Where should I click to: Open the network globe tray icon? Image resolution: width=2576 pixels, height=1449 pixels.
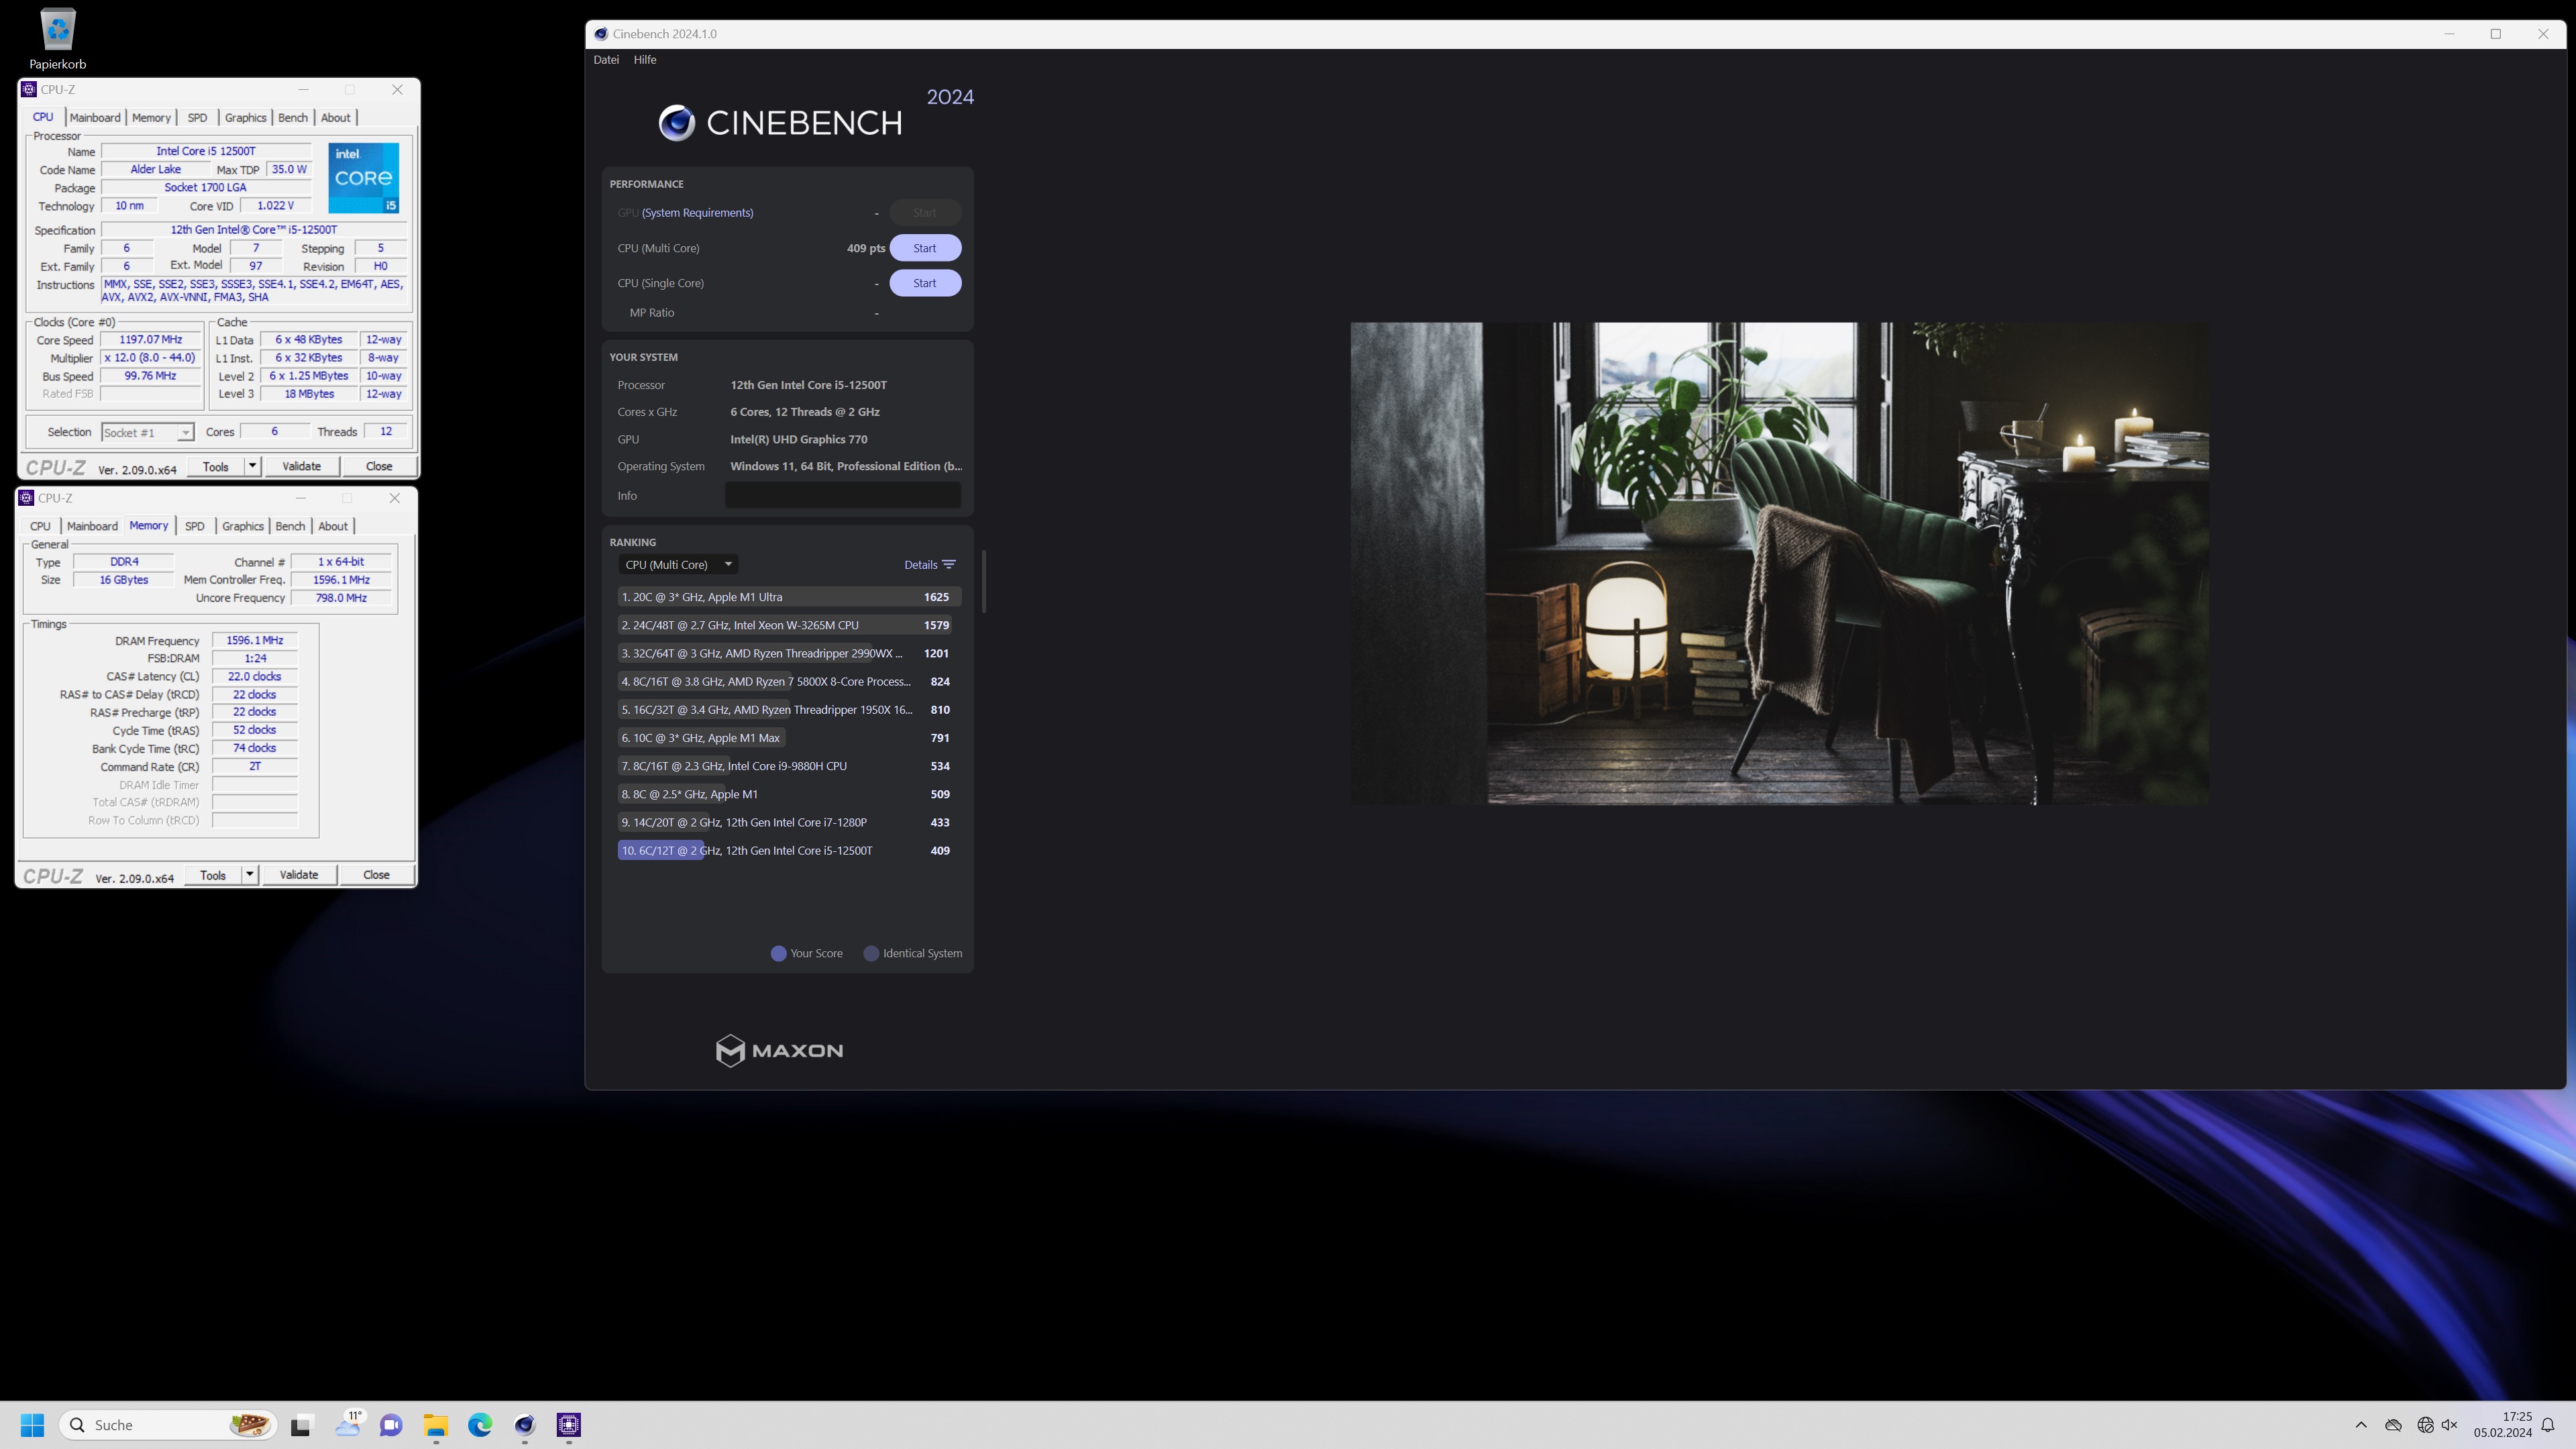pos(2425,1425)
